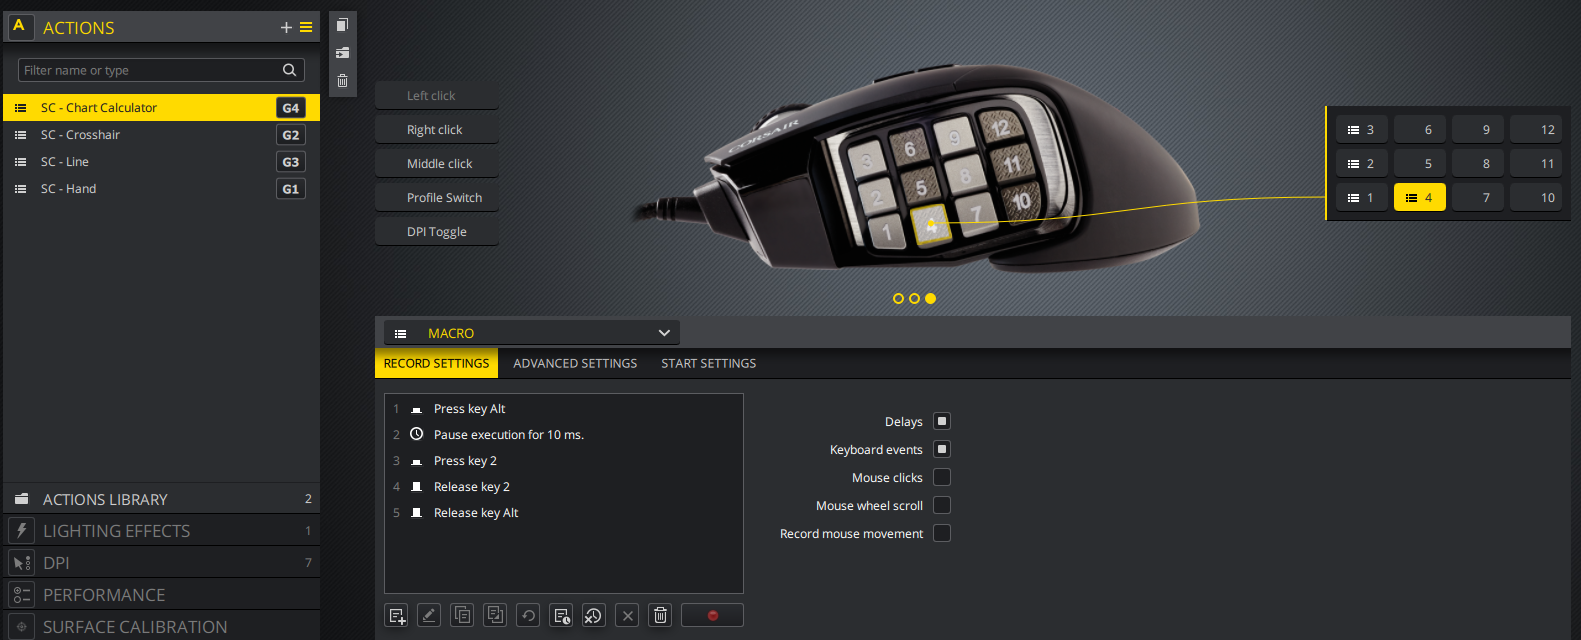Image resolution: width=1581 pixels, height=640 pixels.
Task: Select side button 8 in the keypad grid
Action: (x=1478, y=164)
